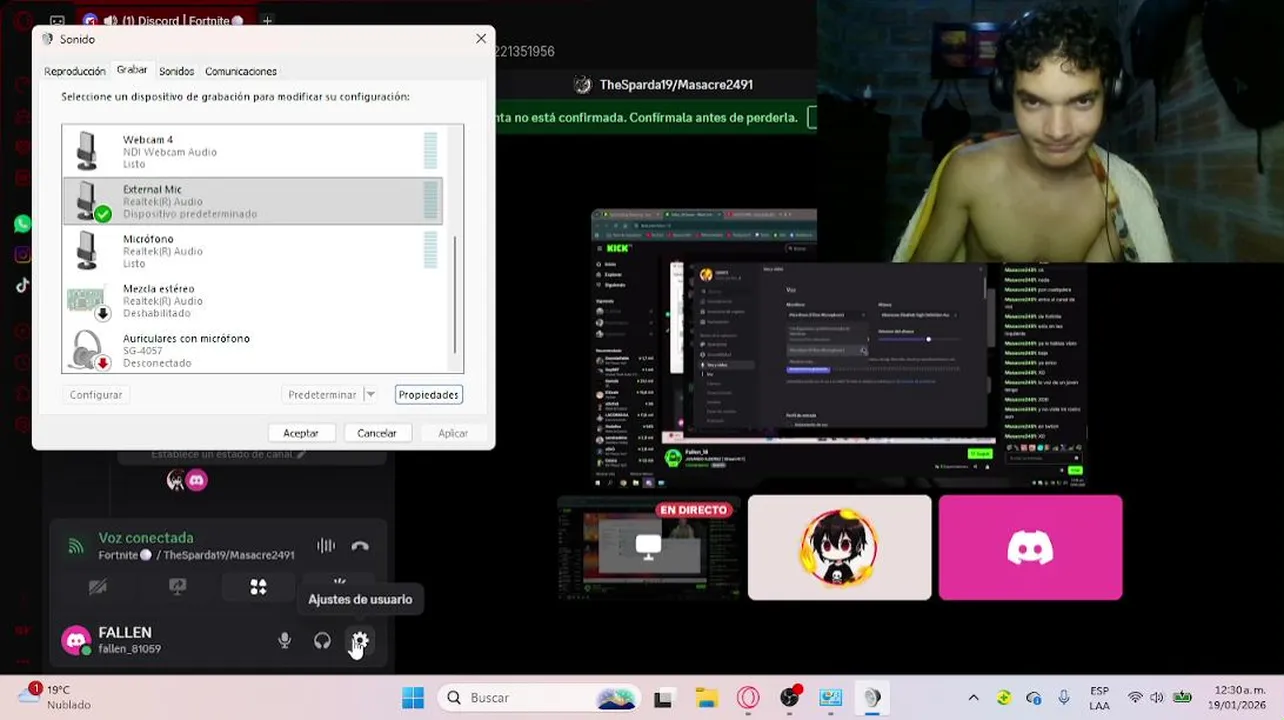Click the Configurar button

(x=96, y=395)
